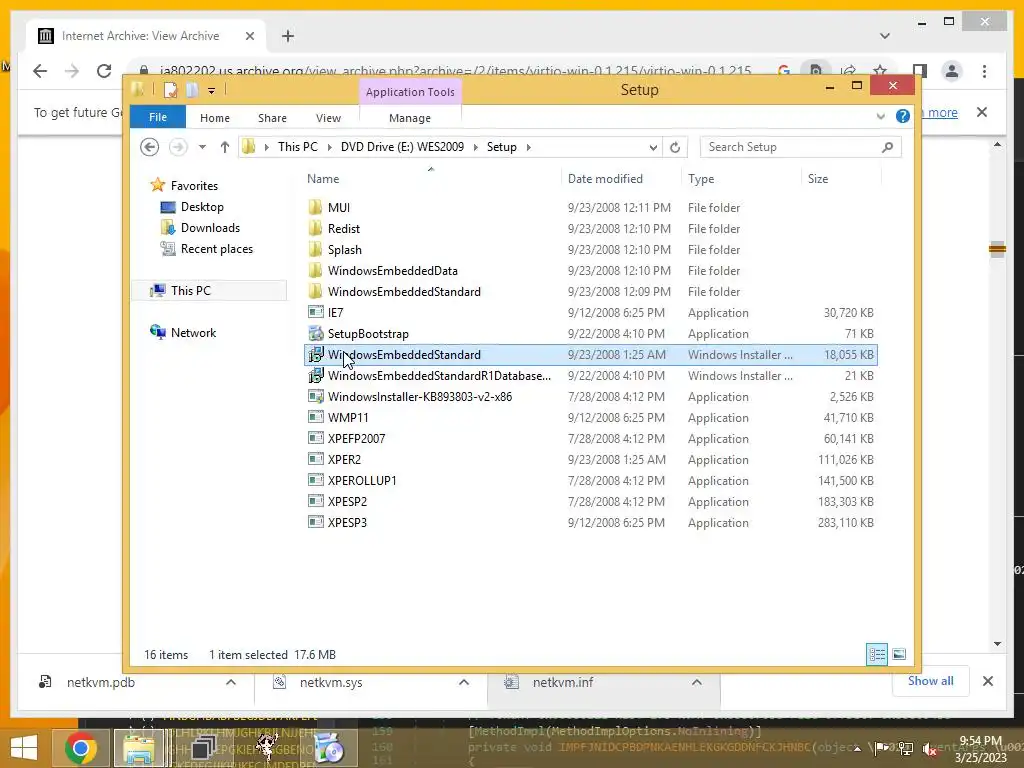Select WindowsInstaller-KB893803-v2-x86 icon
The height and width of the screenshot is (768, 1024).
click(315, 396)
